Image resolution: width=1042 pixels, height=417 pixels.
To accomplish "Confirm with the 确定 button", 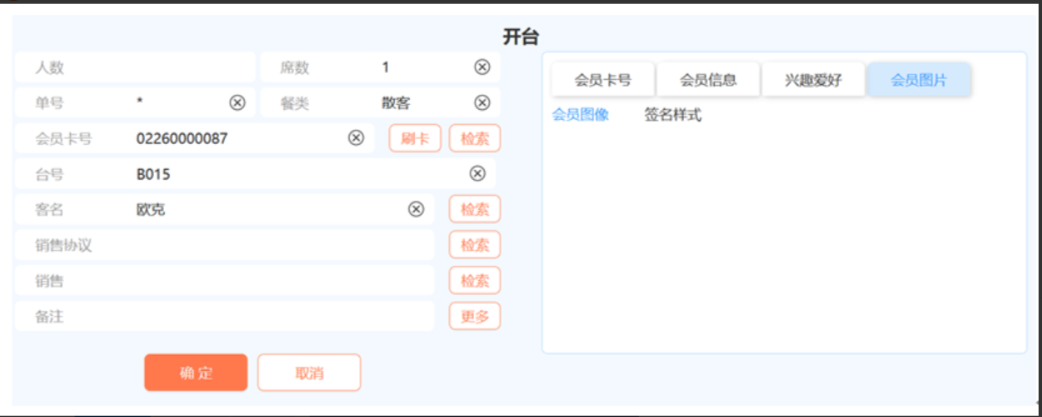I will (195, 372).
